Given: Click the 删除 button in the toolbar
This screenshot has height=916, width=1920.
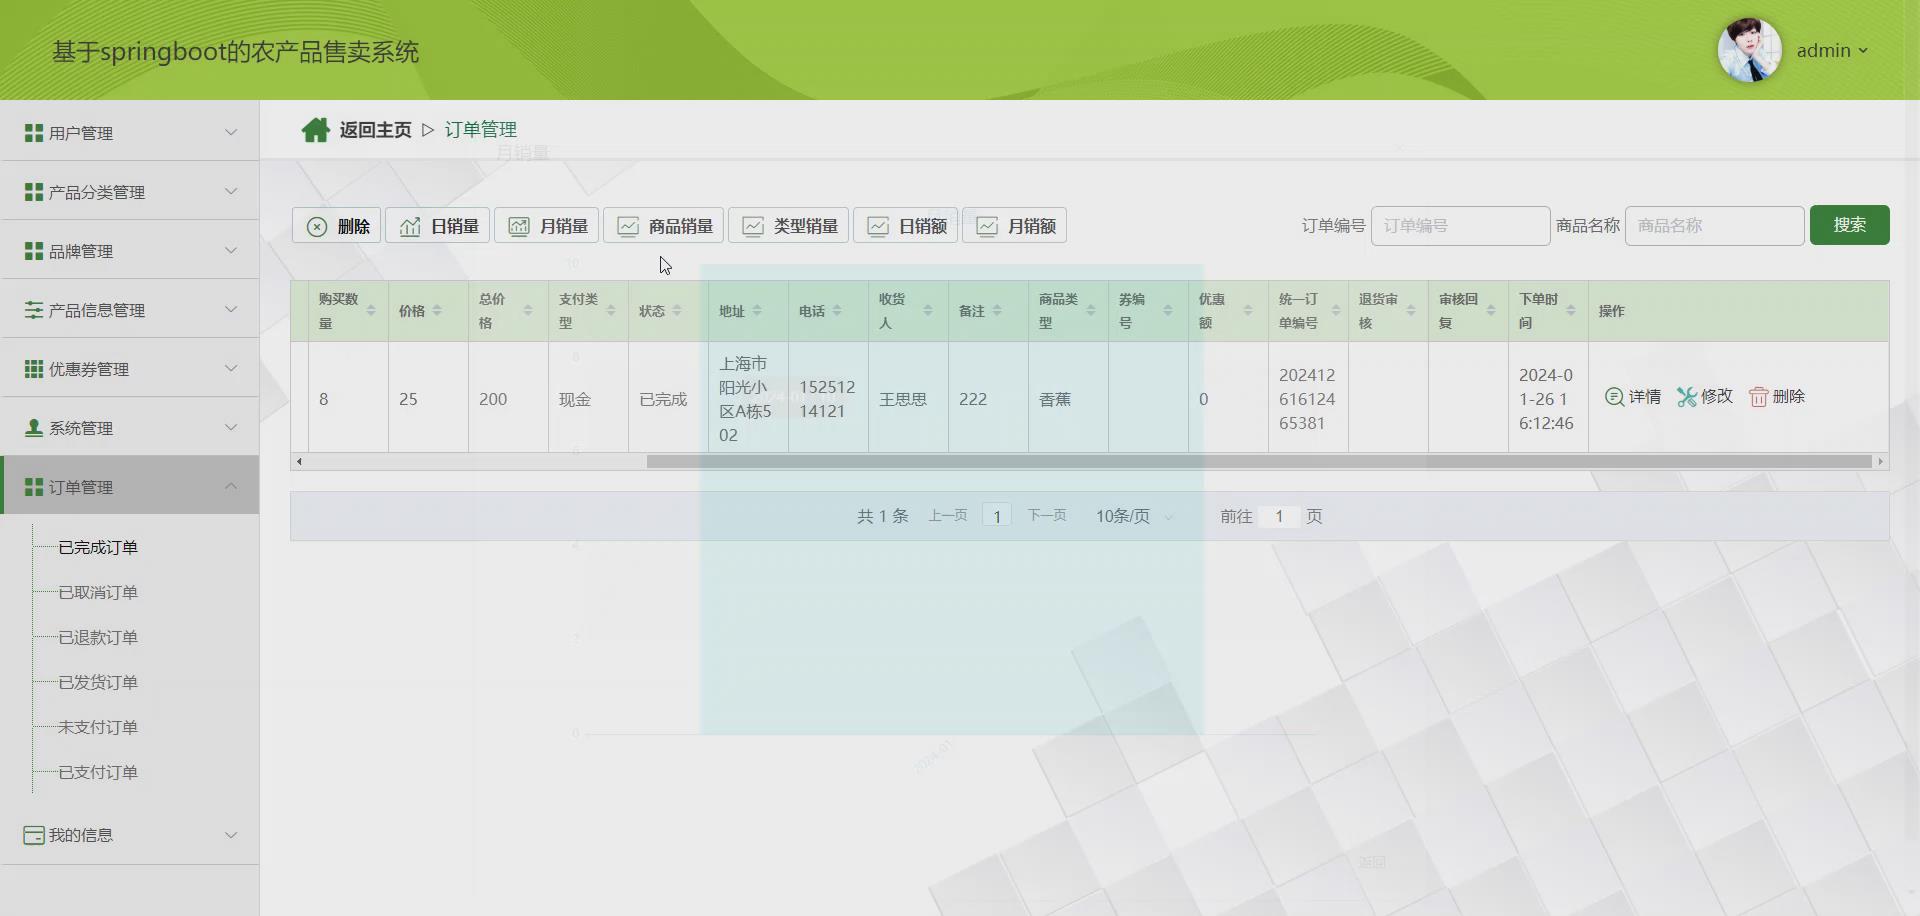Looking at the screenshot, I should point(336,225).
